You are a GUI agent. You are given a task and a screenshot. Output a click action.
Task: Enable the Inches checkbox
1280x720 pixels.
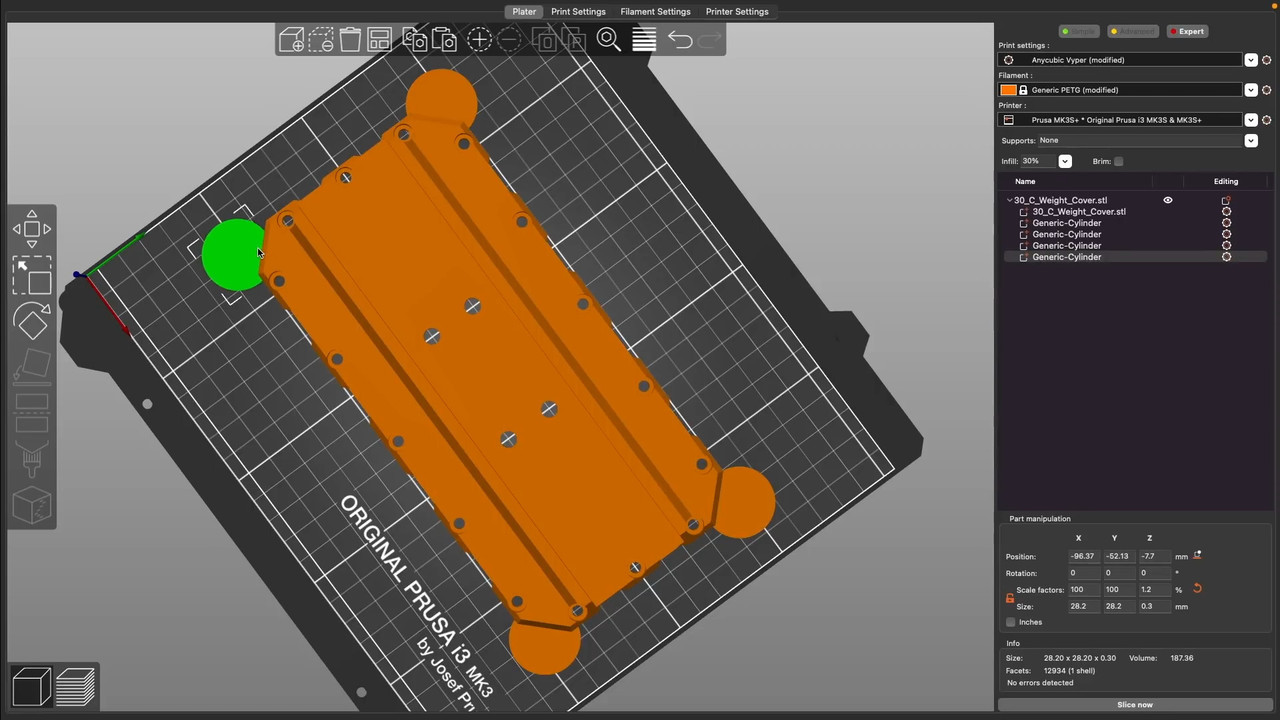(1011, 622)
